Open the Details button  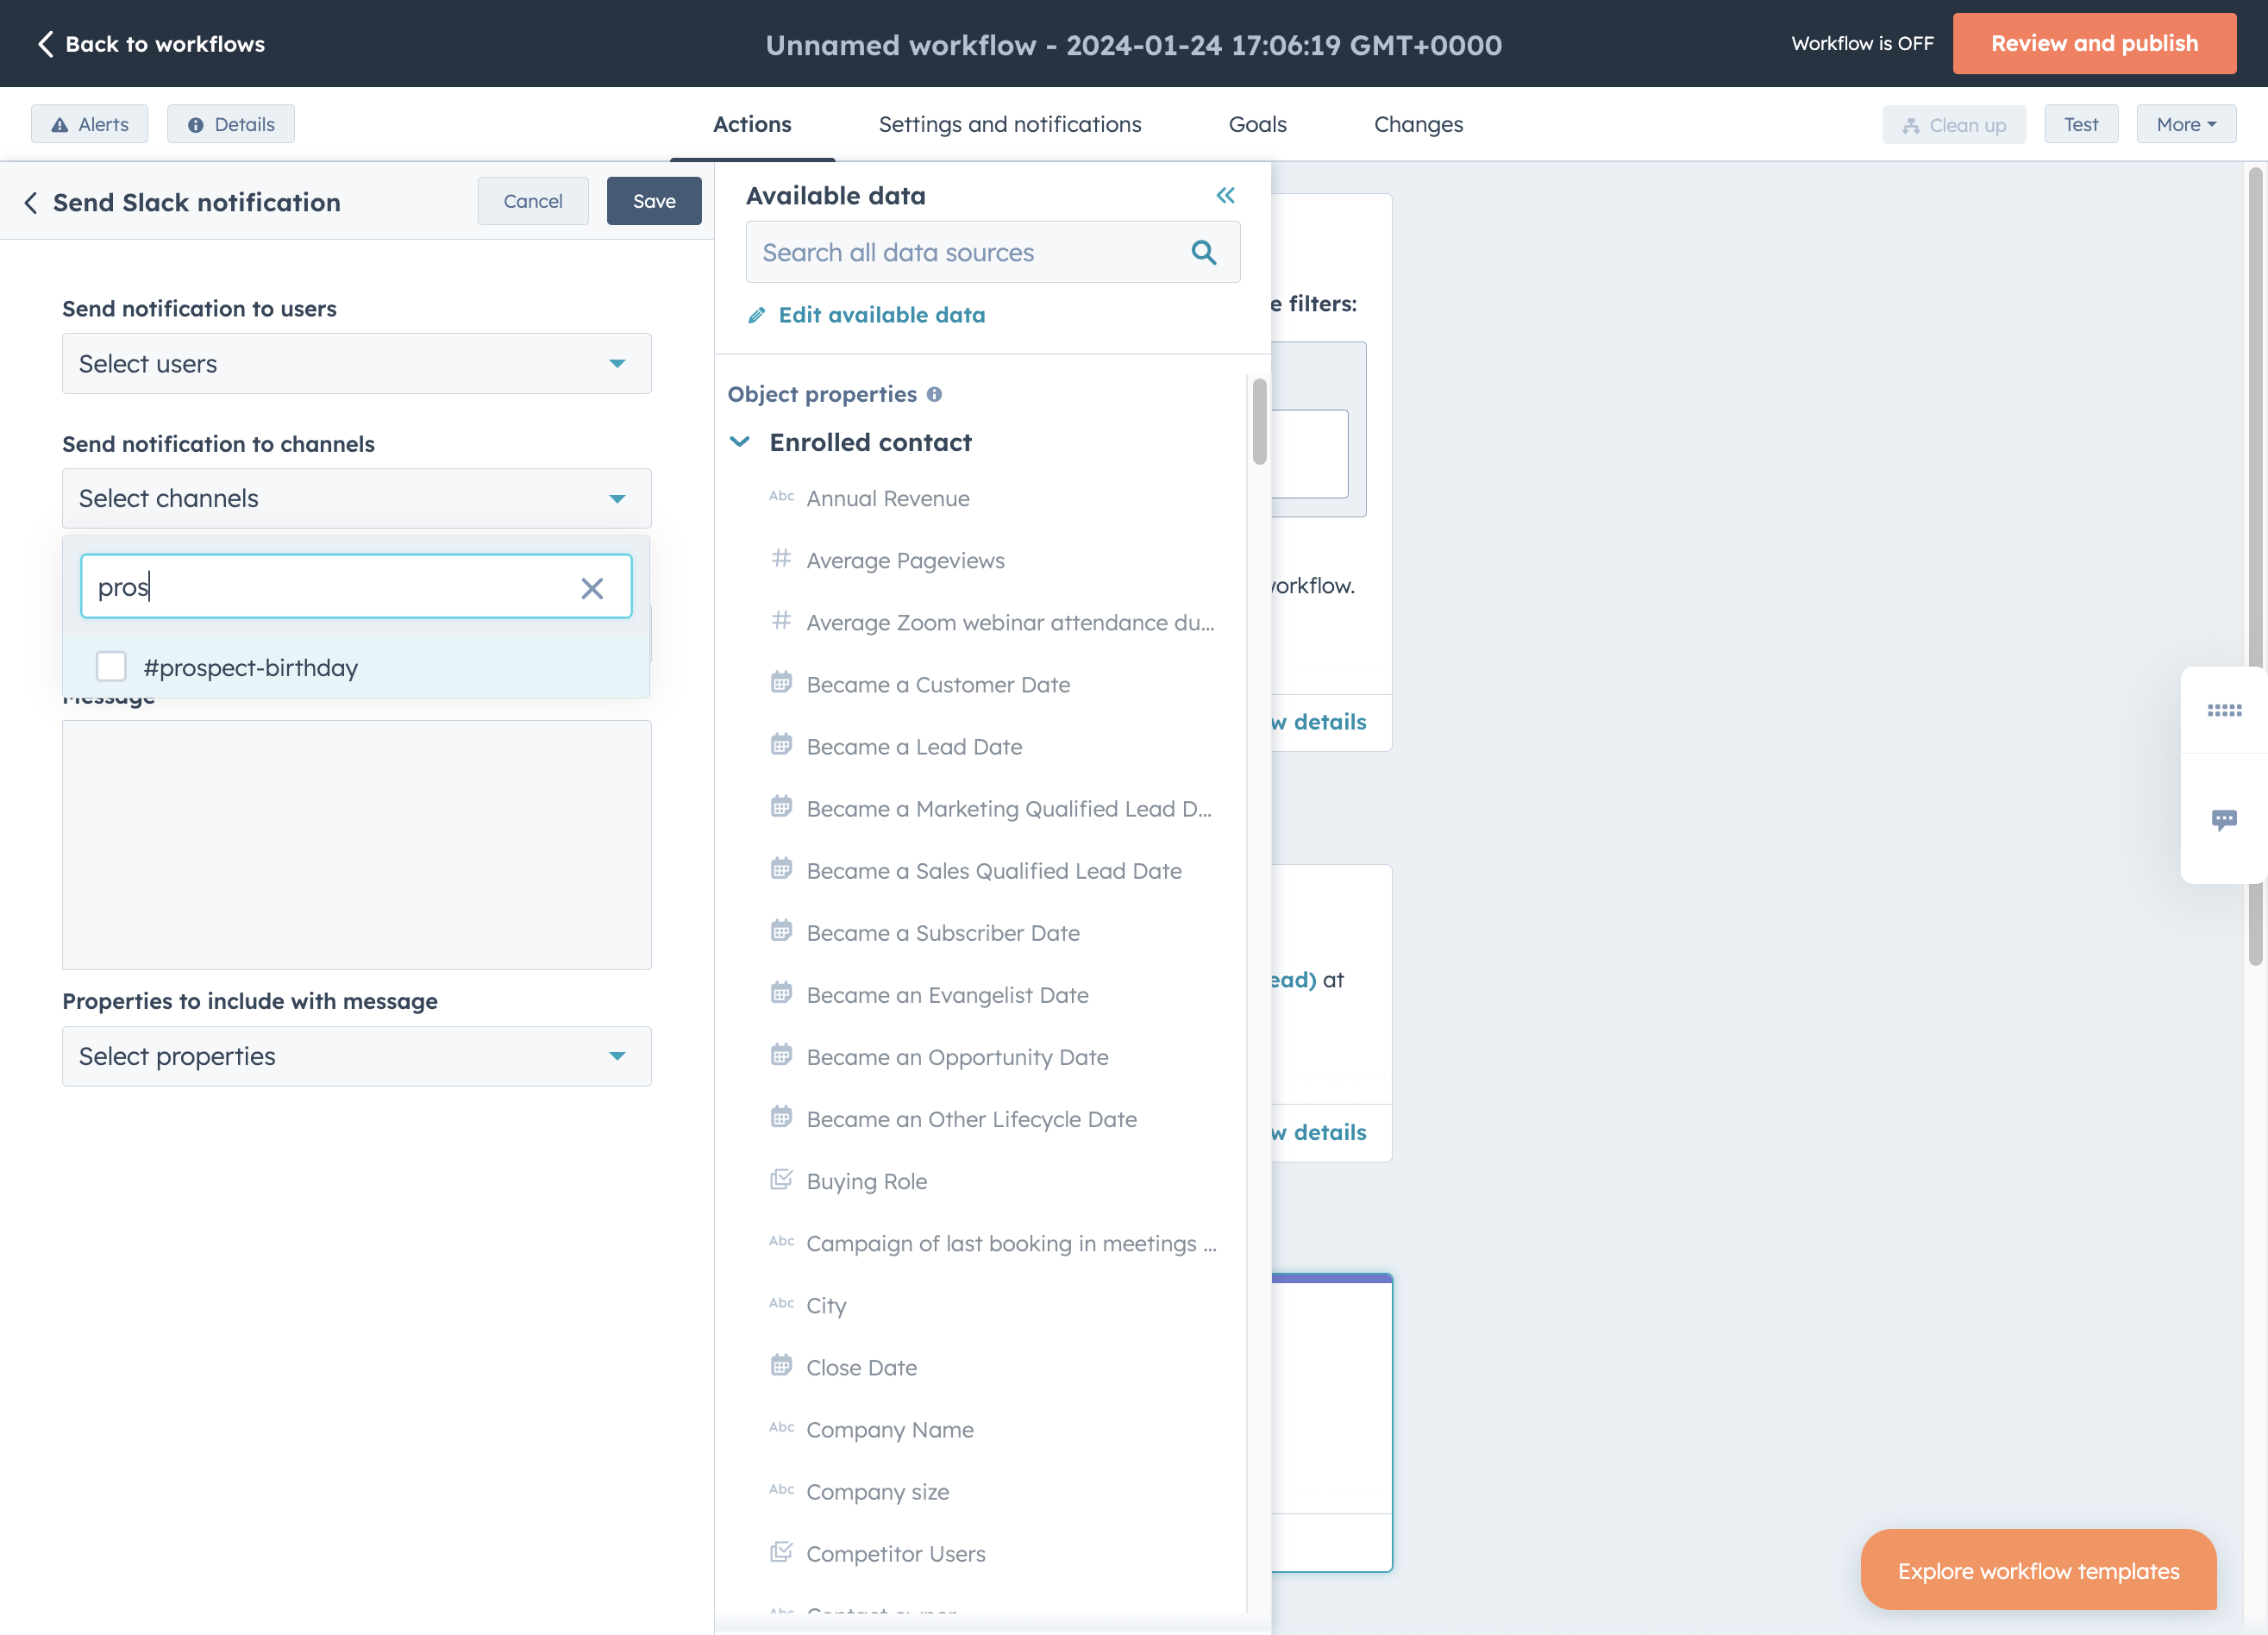231,125
